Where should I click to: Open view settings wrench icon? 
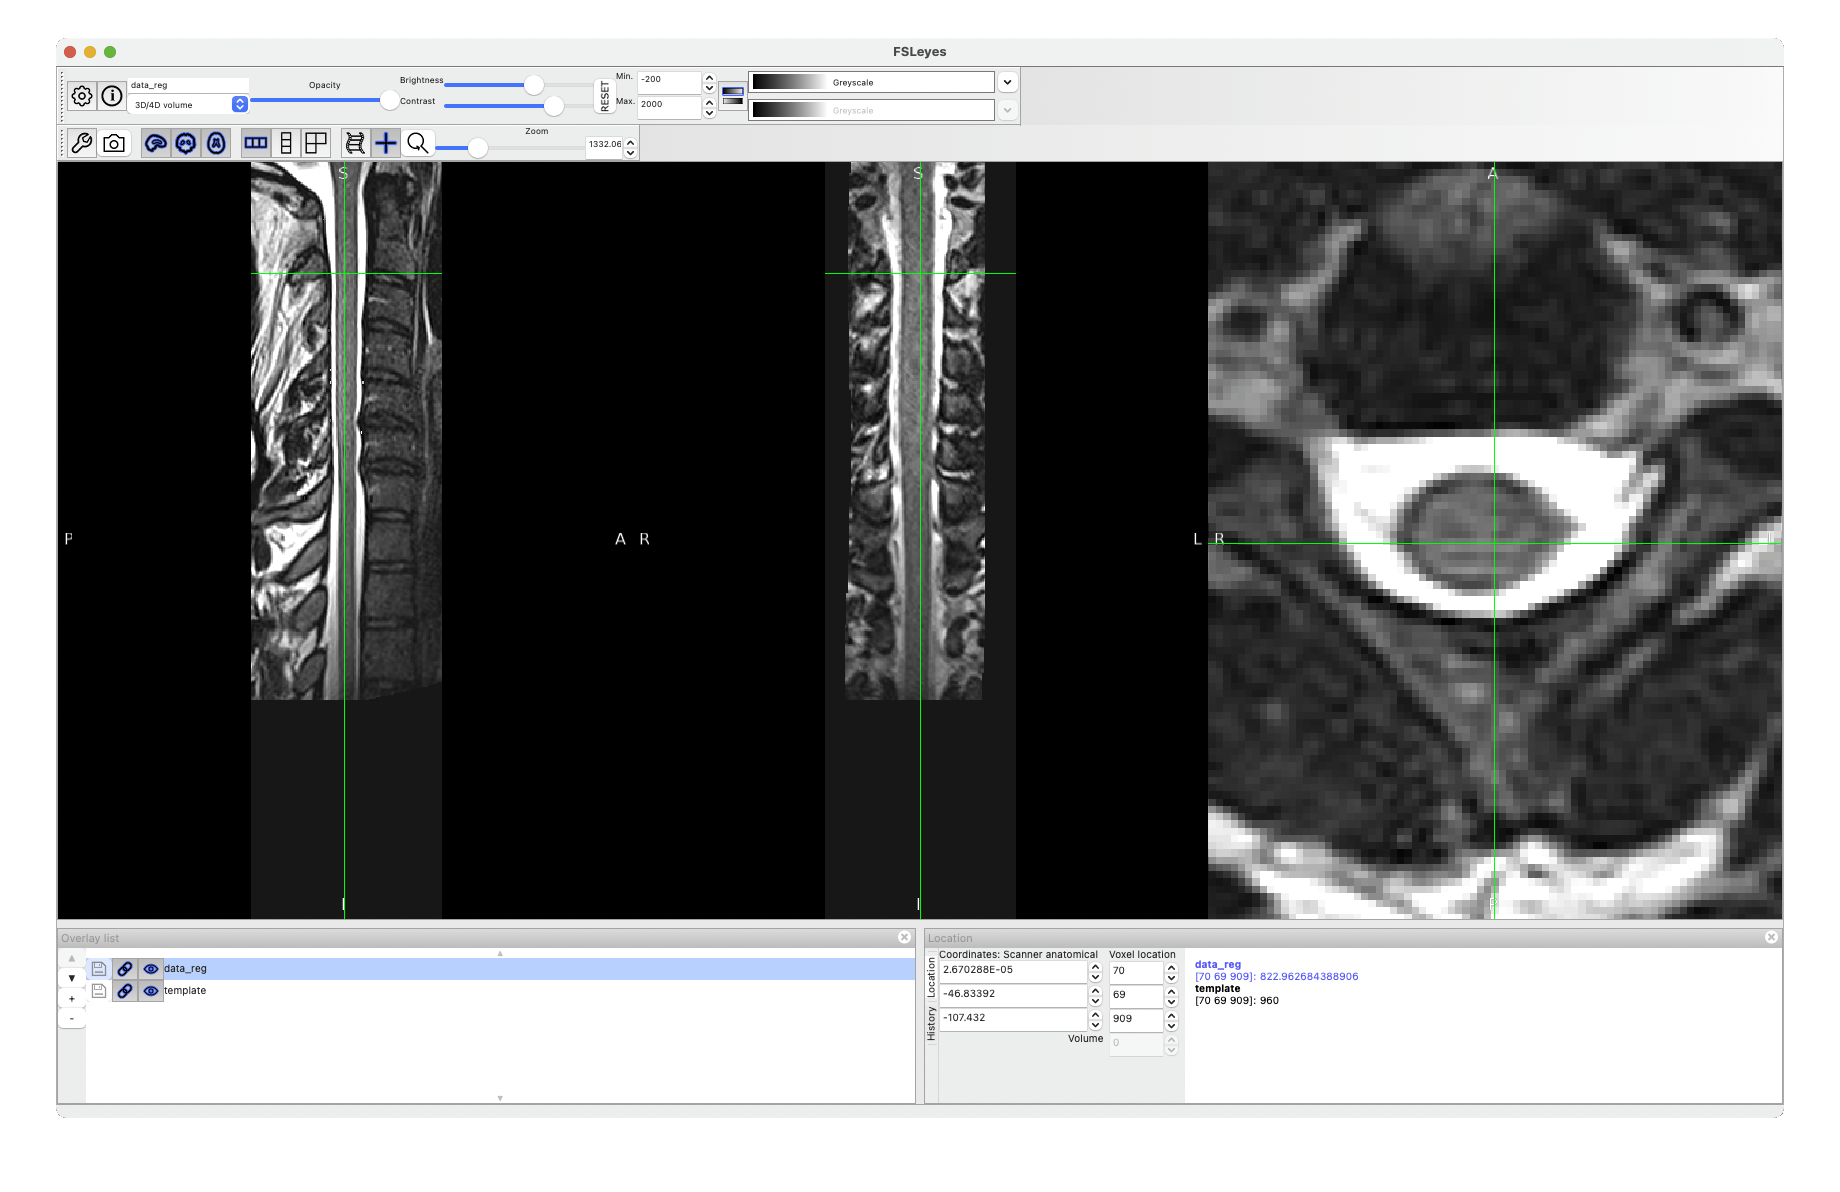tap(82, 143)
